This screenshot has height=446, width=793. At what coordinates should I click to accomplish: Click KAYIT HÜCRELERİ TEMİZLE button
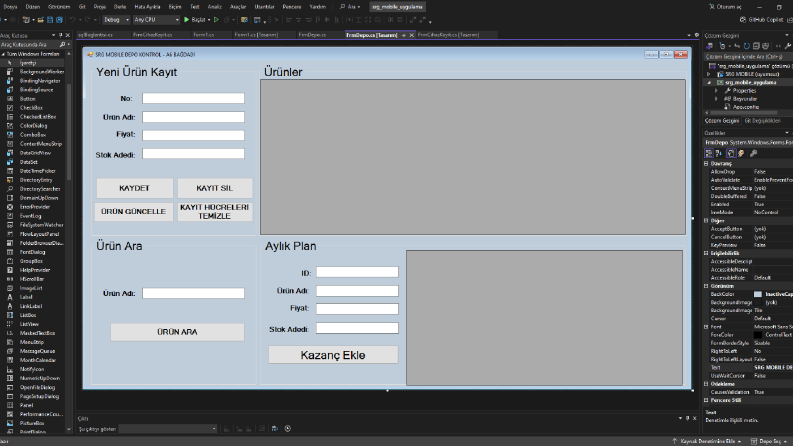[x=214, y=211]
